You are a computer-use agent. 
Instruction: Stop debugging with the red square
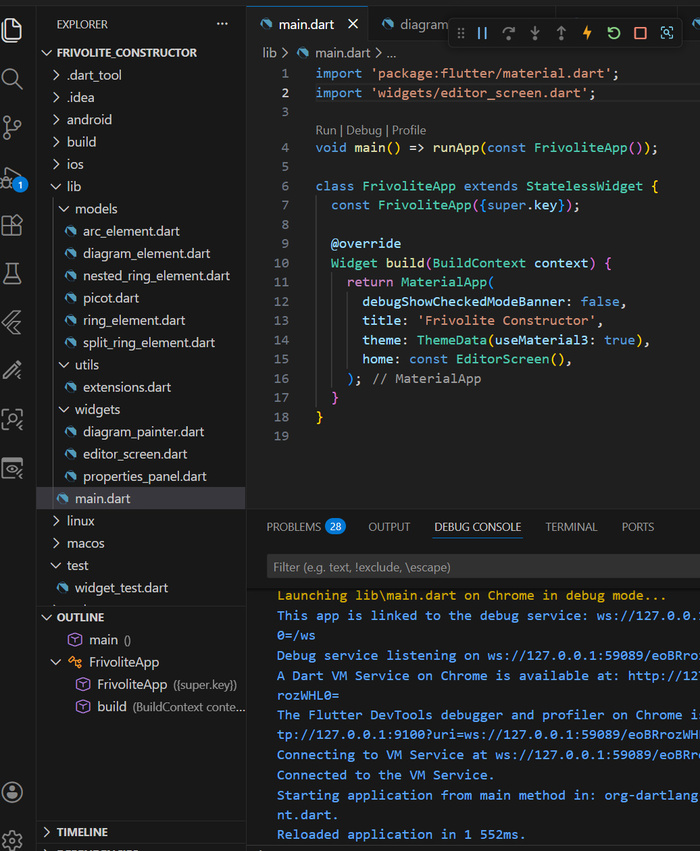640,33
